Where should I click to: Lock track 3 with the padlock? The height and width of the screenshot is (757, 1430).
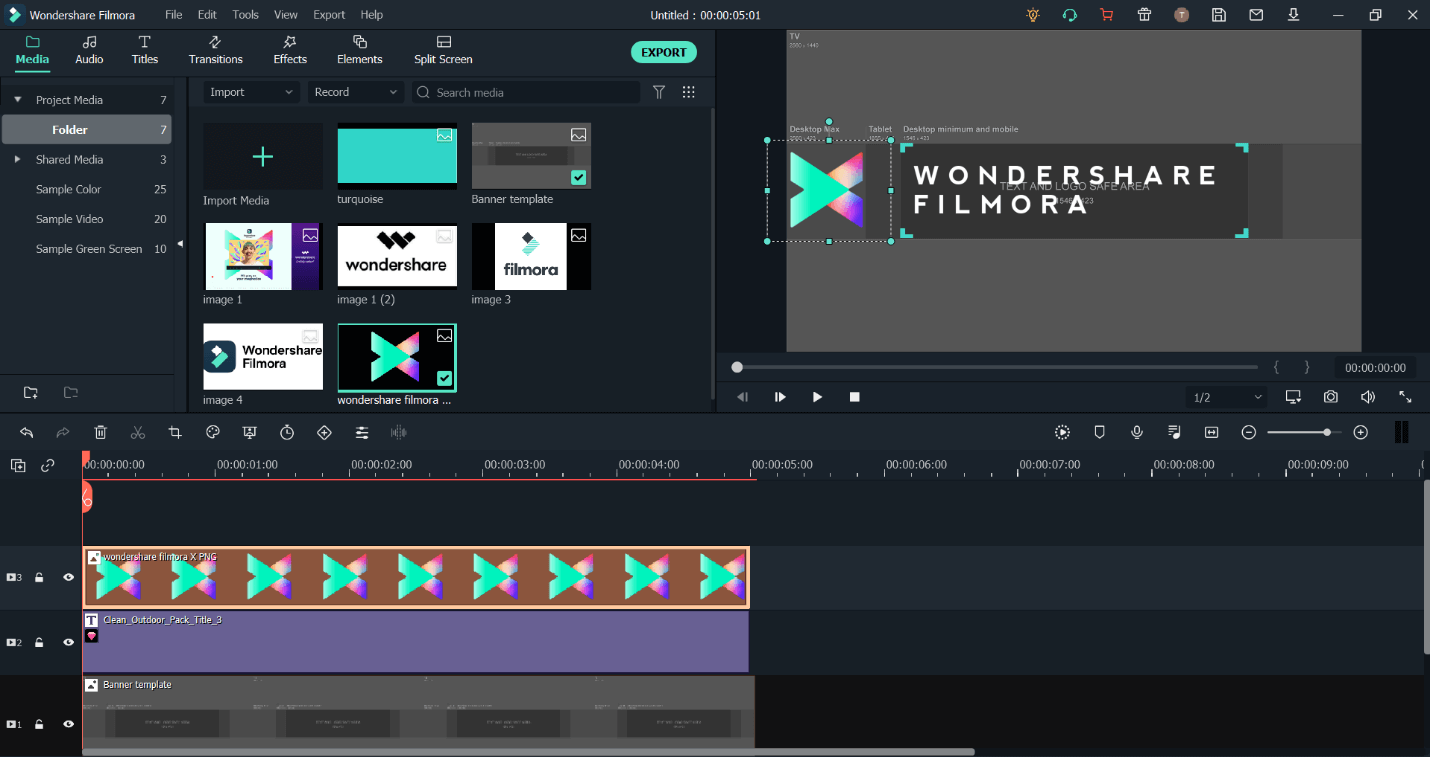(39, 577)
